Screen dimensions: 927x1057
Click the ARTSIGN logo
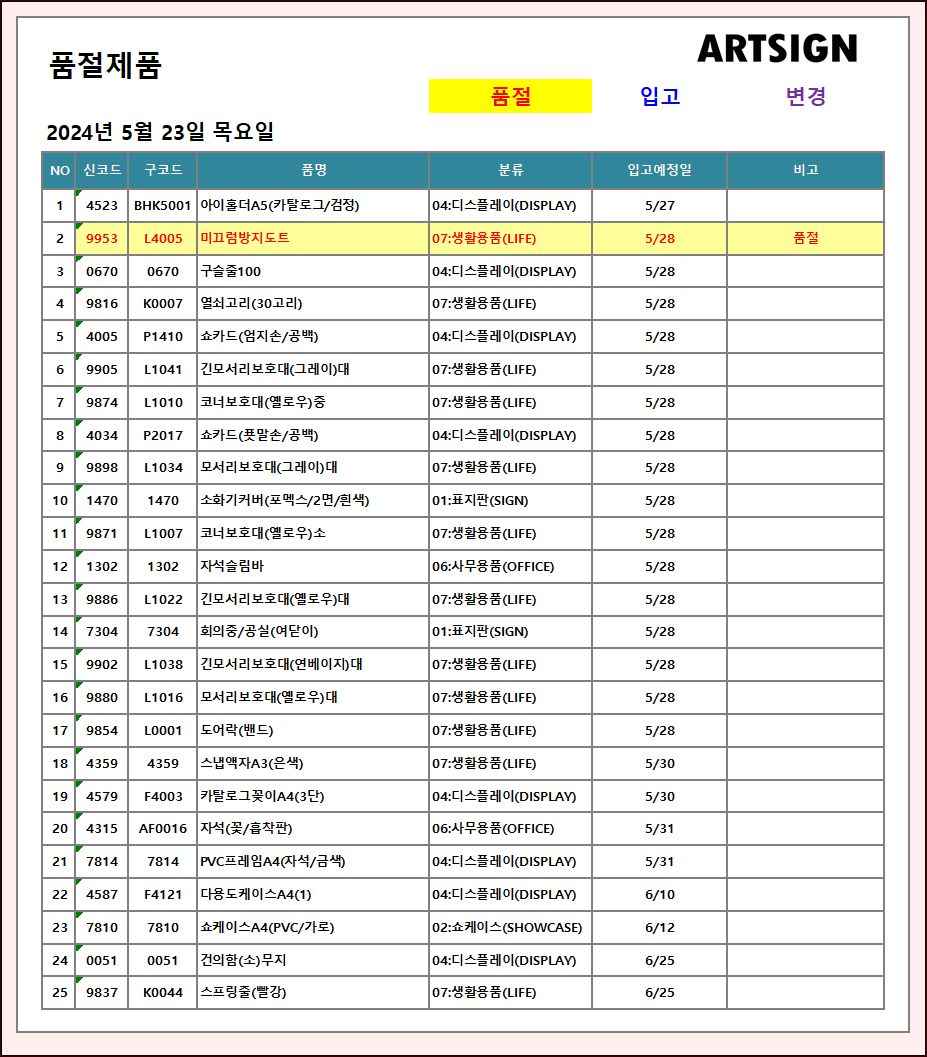click(x=777, y=48)
